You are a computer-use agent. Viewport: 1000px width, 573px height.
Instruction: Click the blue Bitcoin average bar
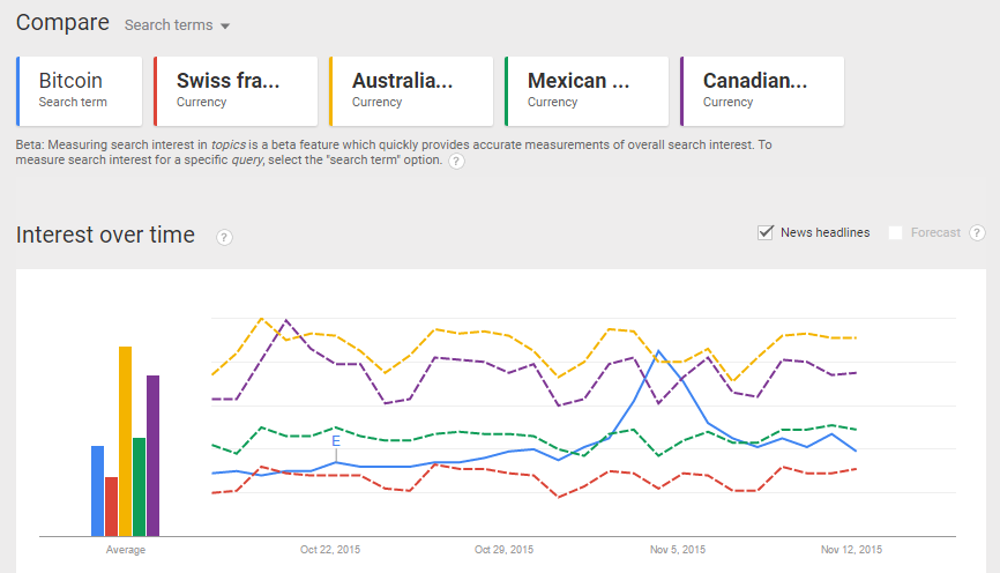click(x=98, y=490)
